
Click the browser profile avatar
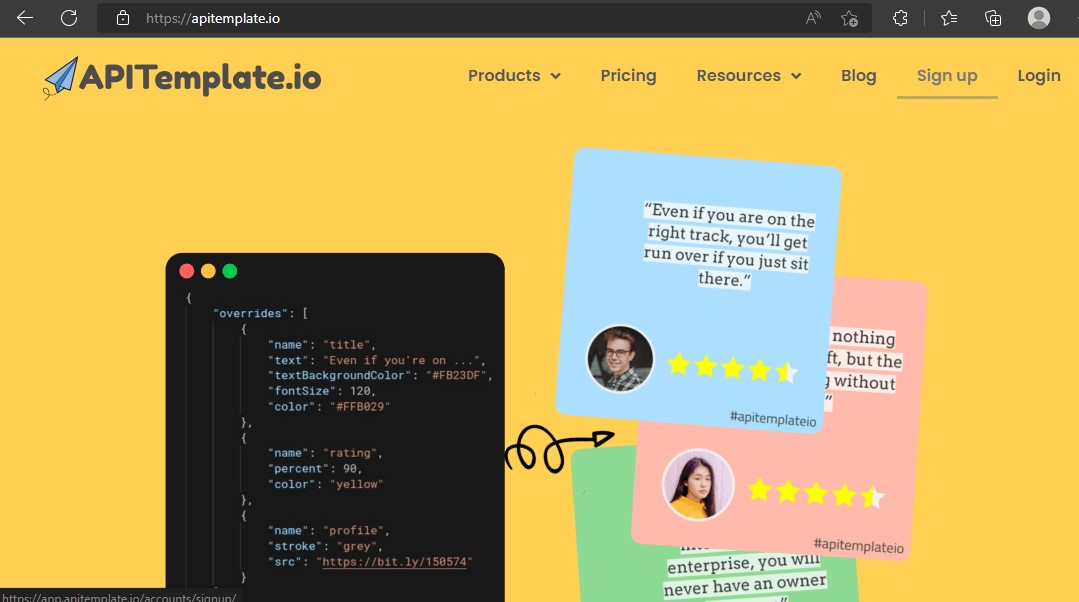point(1039,18)
